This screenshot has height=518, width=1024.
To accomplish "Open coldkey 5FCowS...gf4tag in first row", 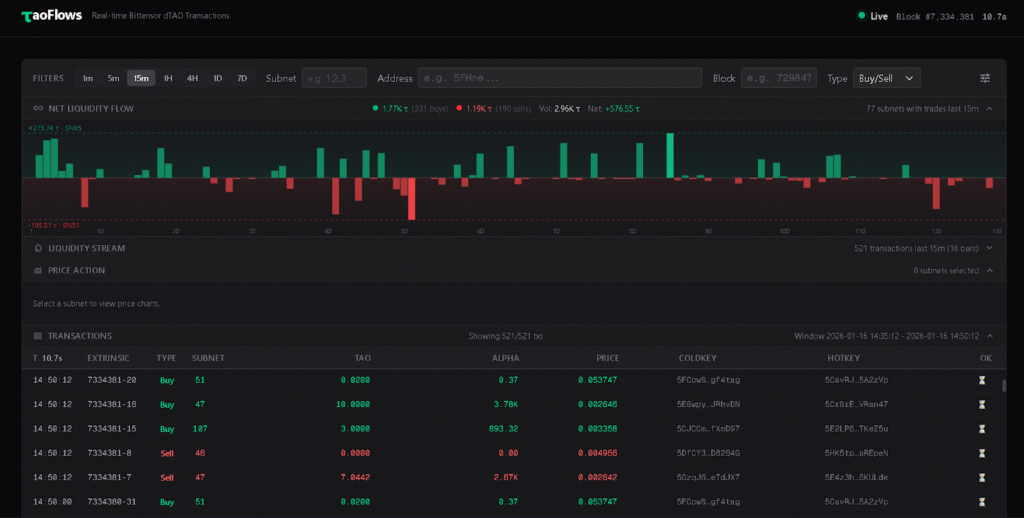I will tap(708, 380).
